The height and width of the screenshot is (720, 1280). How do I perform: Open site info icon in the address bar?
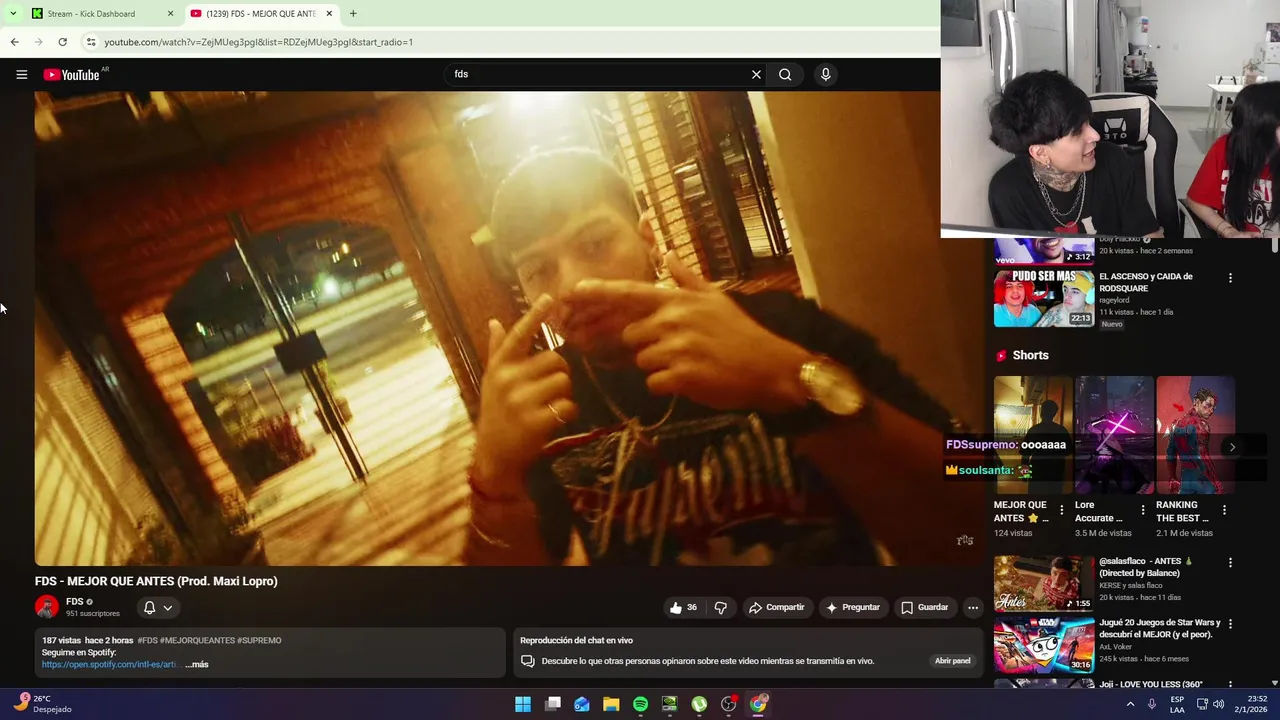click(x=91, y=42)
